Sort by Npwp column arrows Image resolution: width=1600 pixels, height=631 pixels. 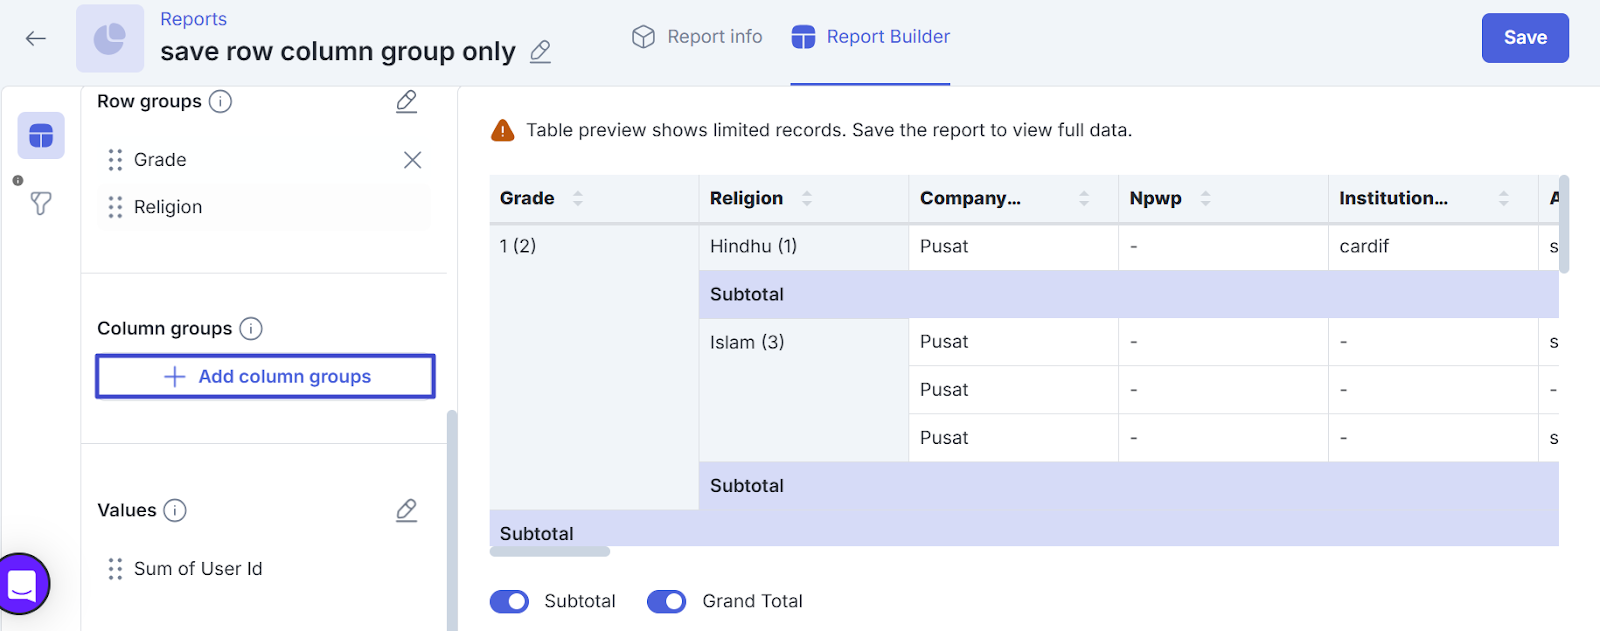point(1205,198)
